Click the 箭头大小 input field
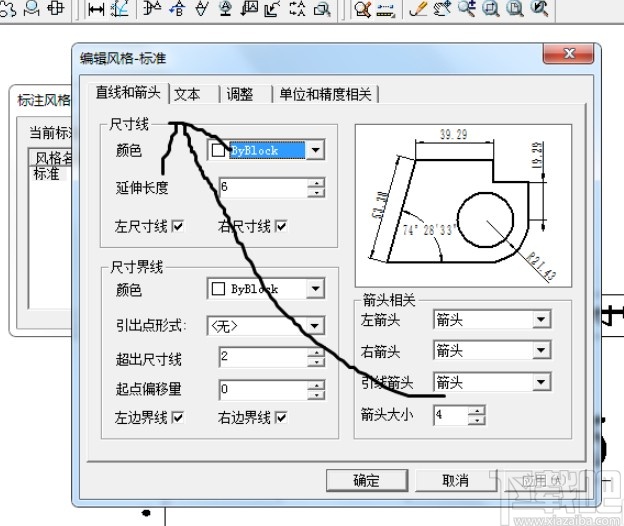Screen dimensions: 624x526 pyautogui.click(x=450, y=415)
